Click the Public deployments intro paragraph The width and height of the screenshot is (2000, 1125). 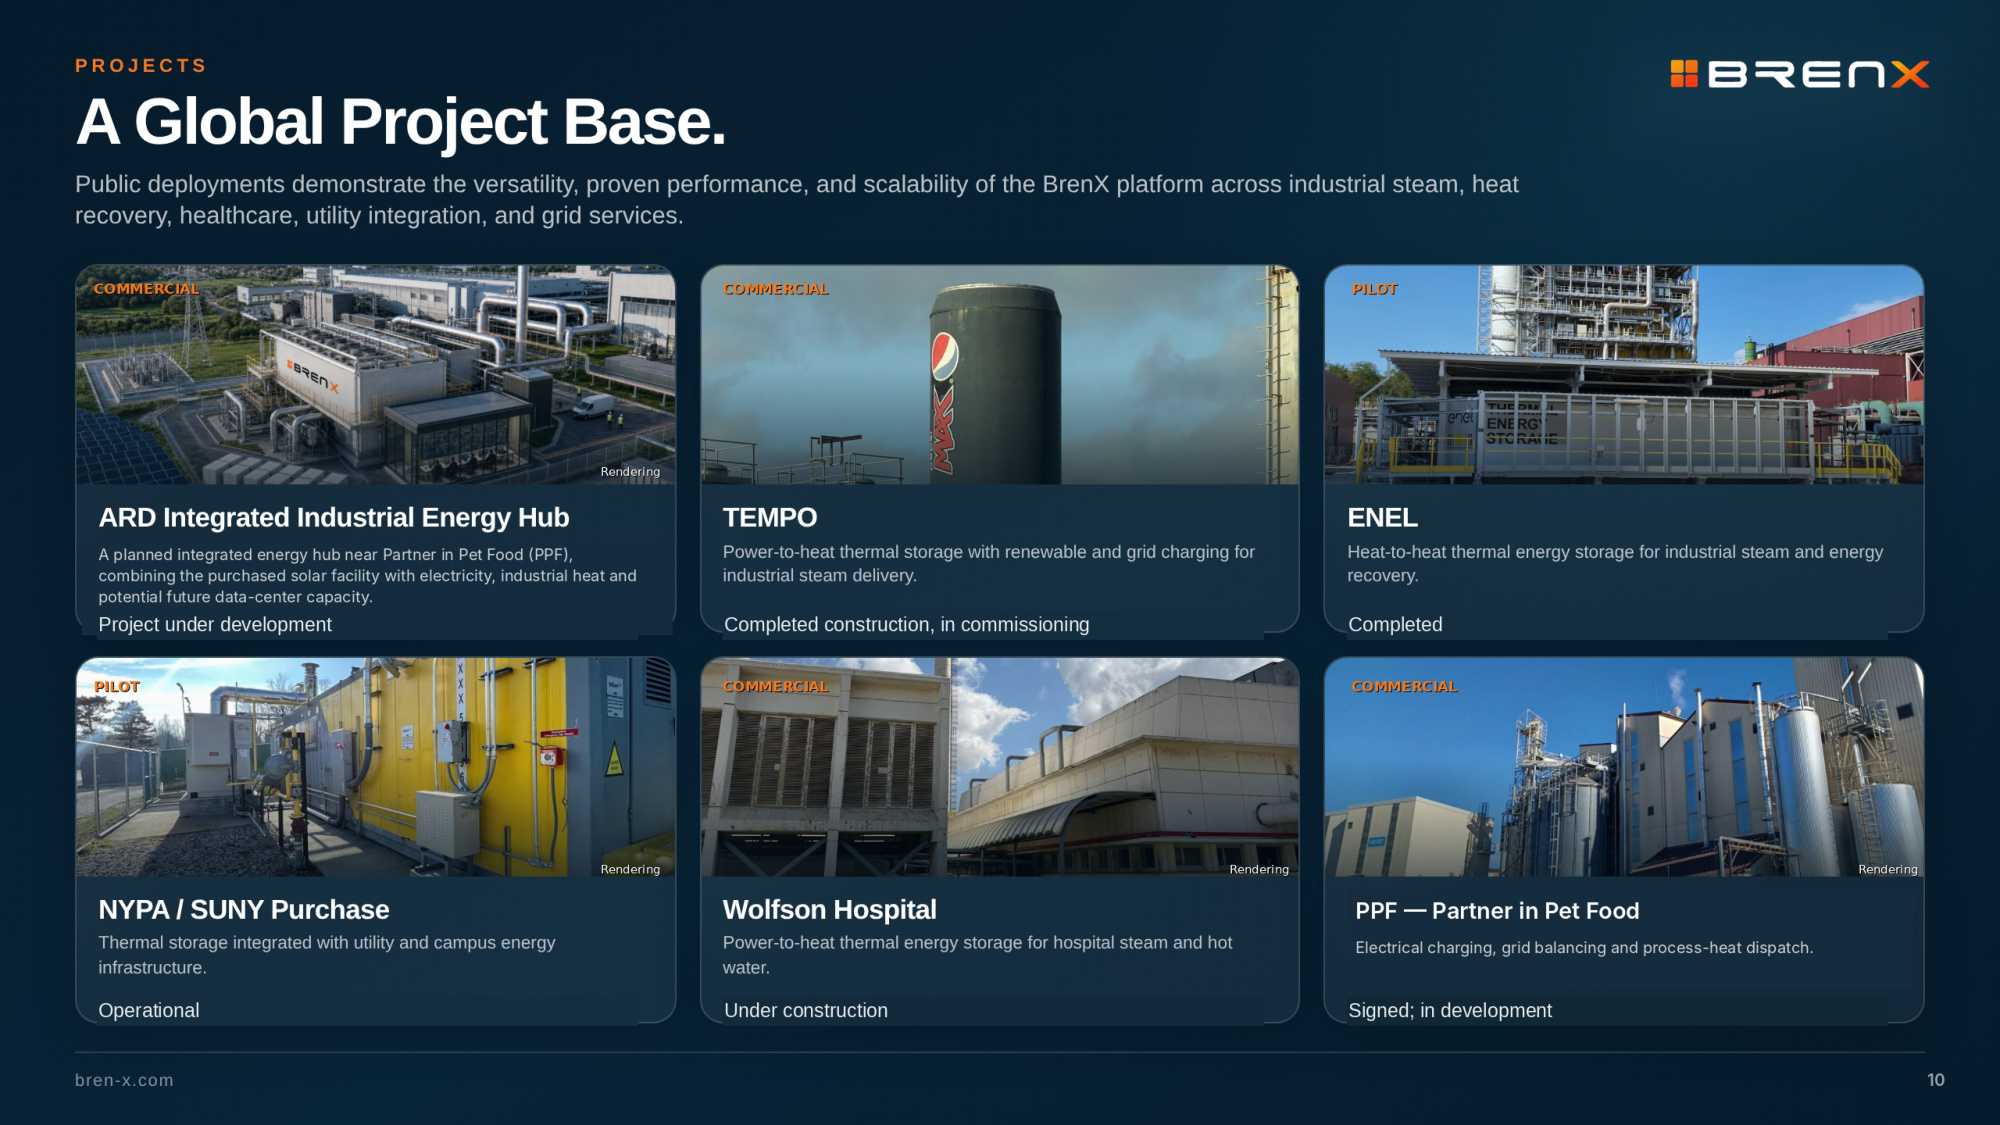point(797,200)
